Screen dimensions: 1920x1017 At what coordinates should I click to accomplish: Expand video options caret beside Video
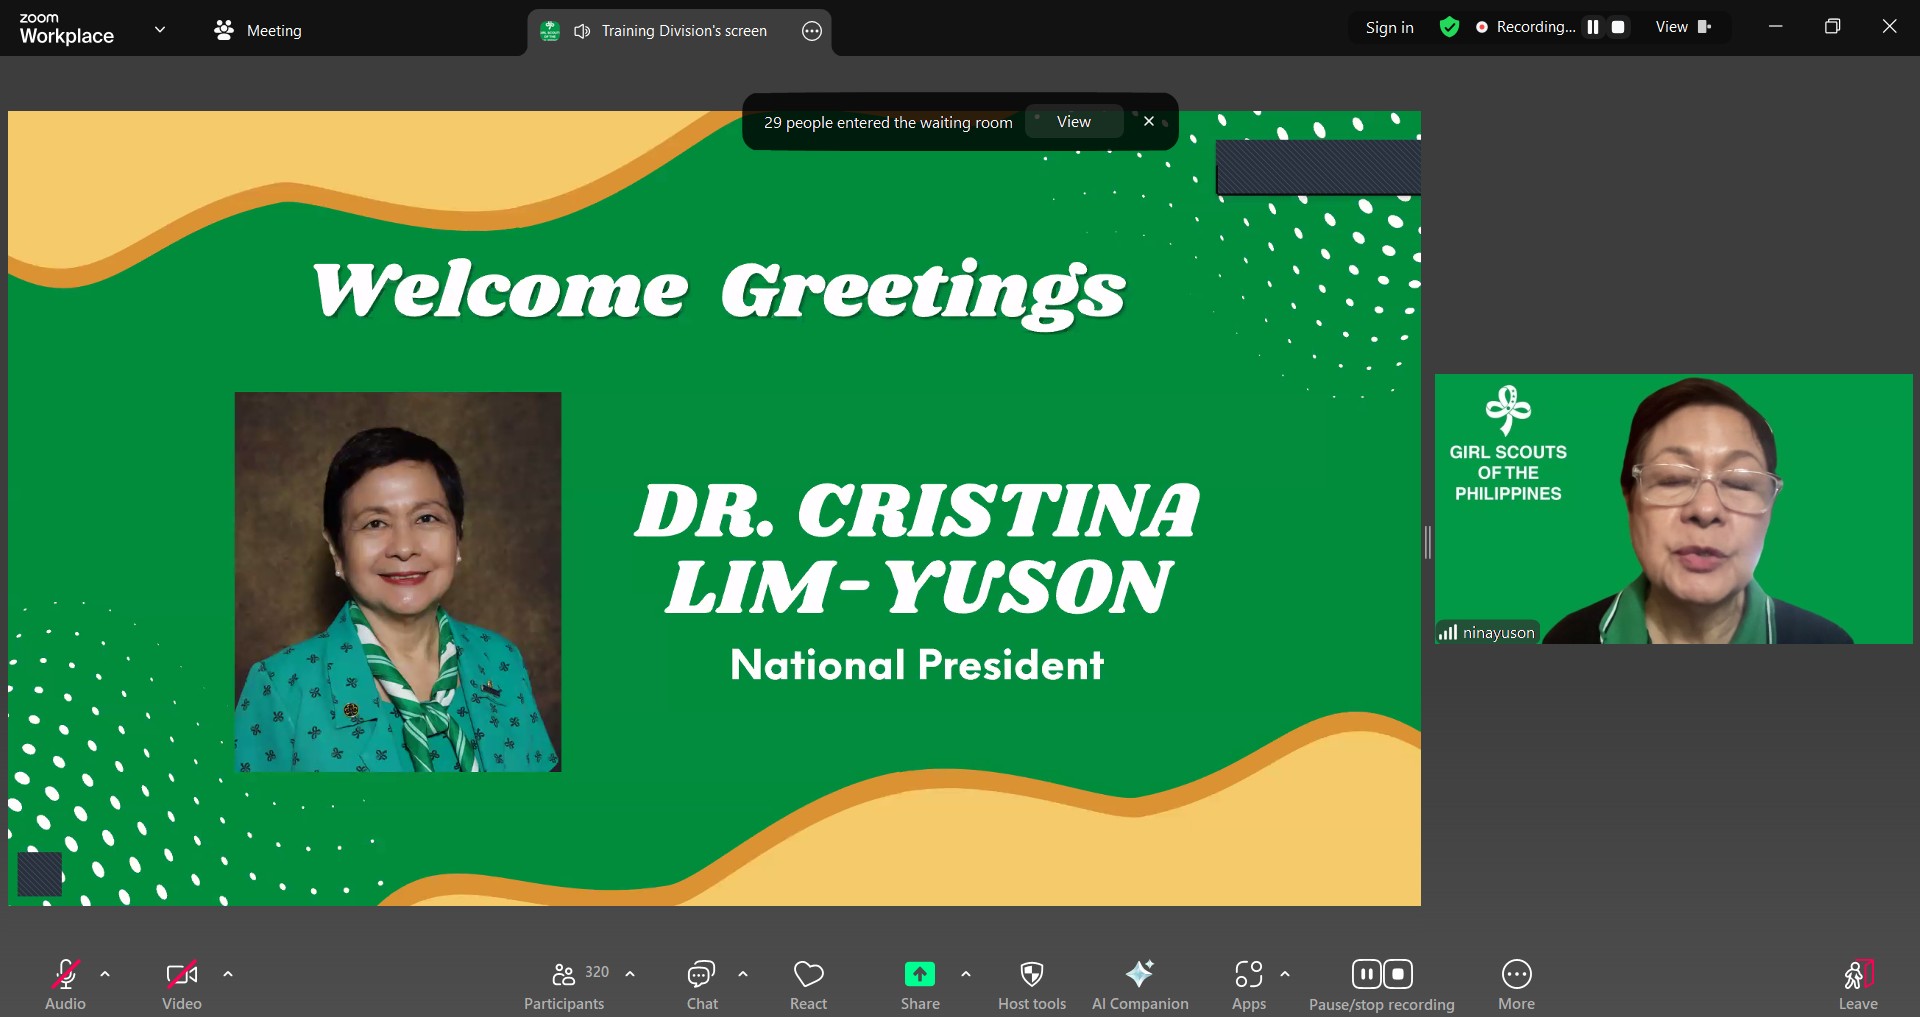point(228,973)
